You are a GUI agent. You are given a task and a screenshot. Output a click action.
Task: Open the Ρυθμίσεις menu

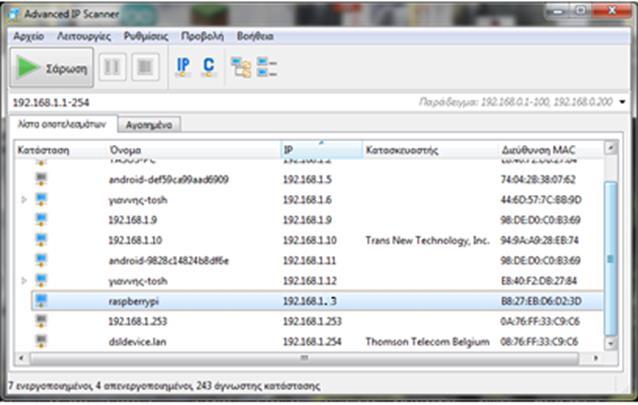[146, 36]
